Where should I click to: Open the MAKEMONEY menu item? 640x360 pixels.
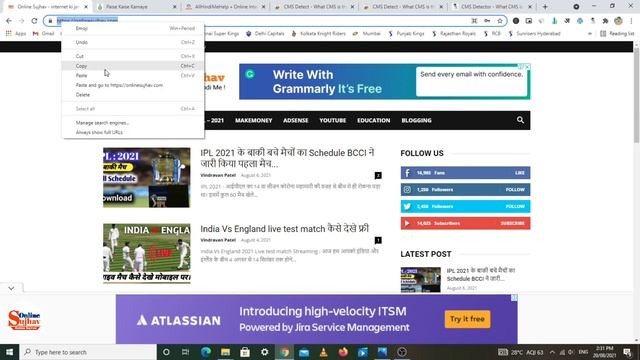coord(253,120)
